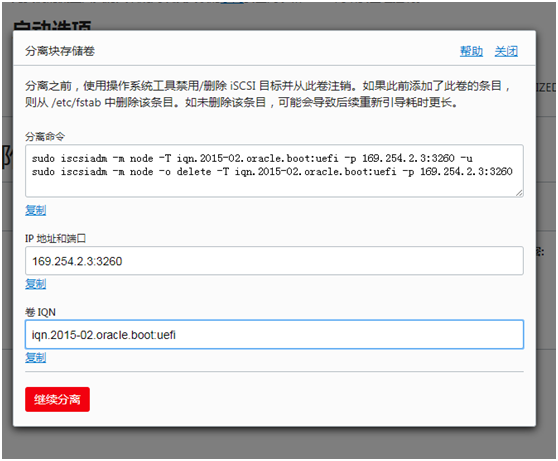The height and width of the screenshot is (461, 558).
Task: Open the 帮助 help link
Action: (x=471, y=51)
